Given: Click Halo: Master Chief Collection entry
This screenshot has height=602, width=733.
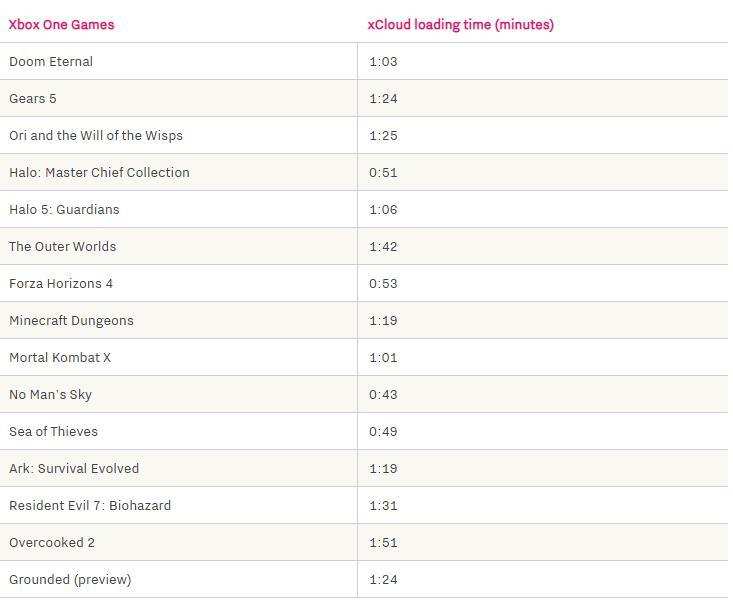Looking at the screenshot, I should [x=99, y=172].
